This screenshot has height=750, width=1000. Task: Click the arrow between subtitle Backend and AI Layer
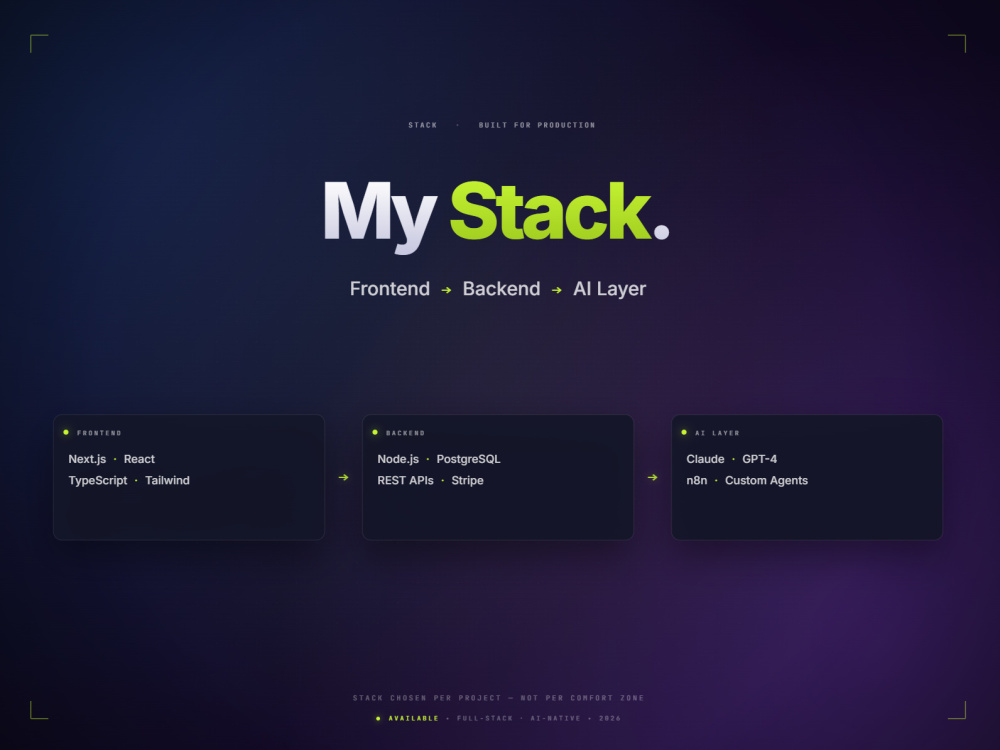tap(557, 290)
